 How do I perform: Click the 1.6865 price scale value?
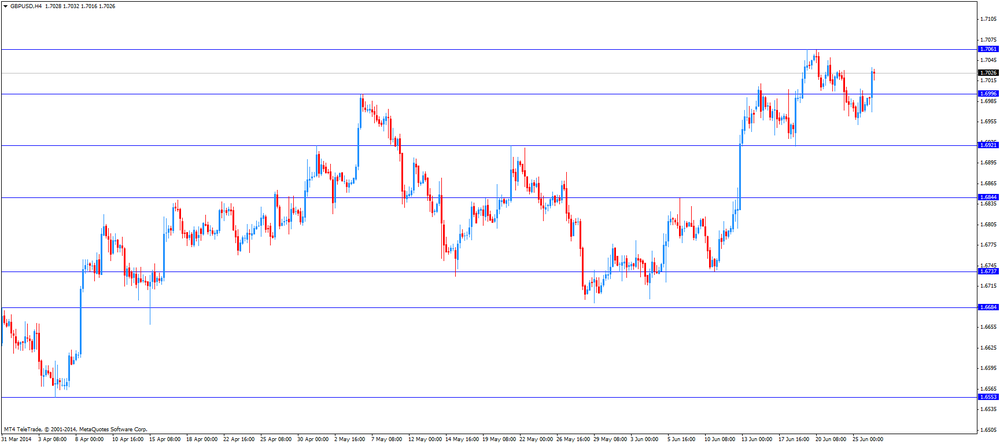pos(988,183)
